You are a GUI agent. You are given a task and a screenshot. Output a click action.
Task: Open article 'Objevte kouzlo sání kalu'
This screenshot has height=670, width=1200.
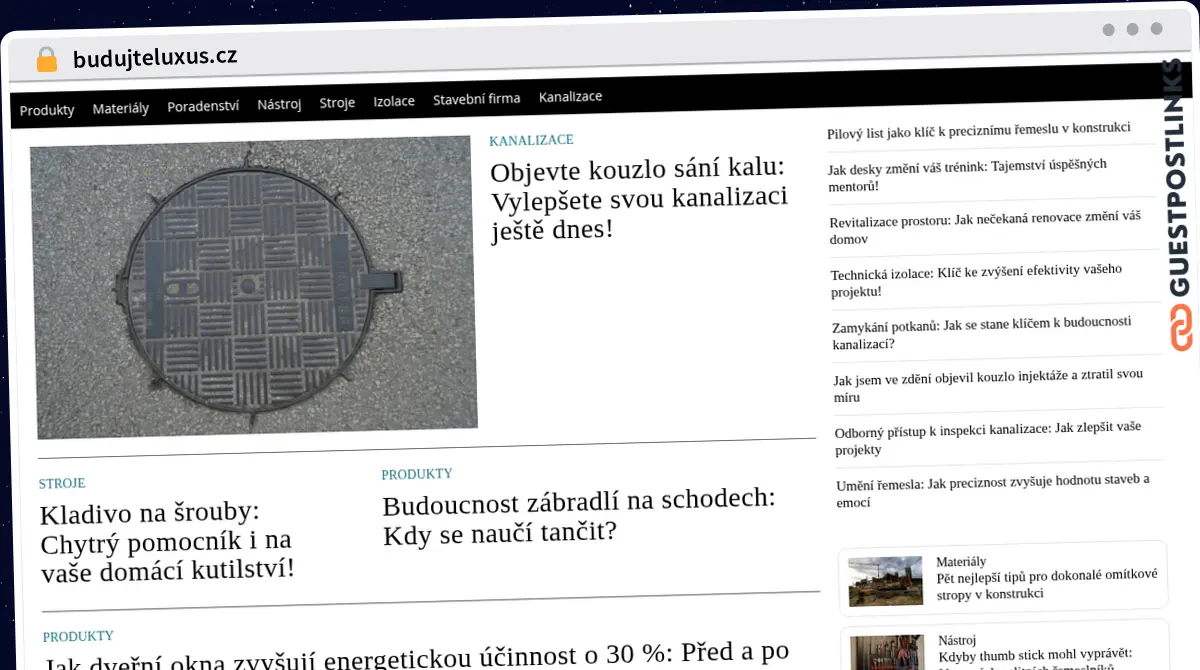tap(639, 200)
